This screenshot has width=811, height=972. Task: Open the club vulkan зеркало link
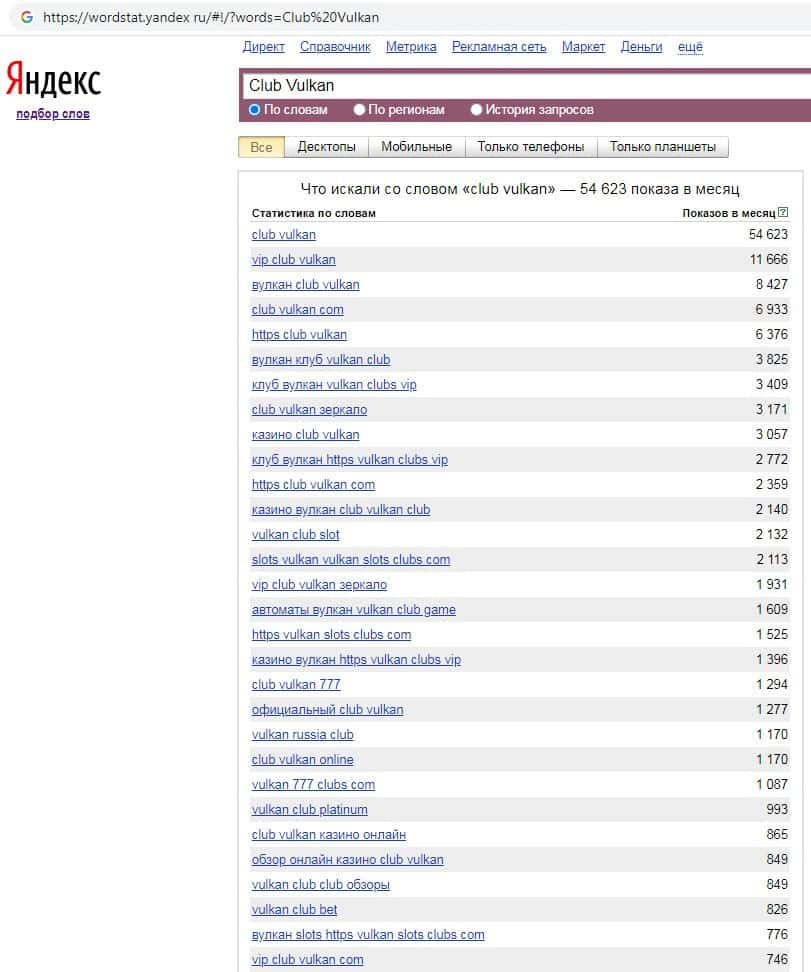pyautogui.click(x=309, y=409)
